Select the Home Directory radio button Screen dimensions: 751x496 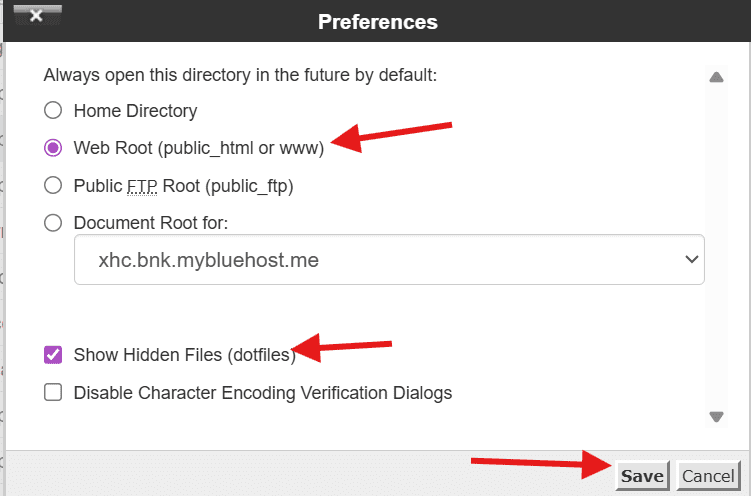[x=53, y=111]
